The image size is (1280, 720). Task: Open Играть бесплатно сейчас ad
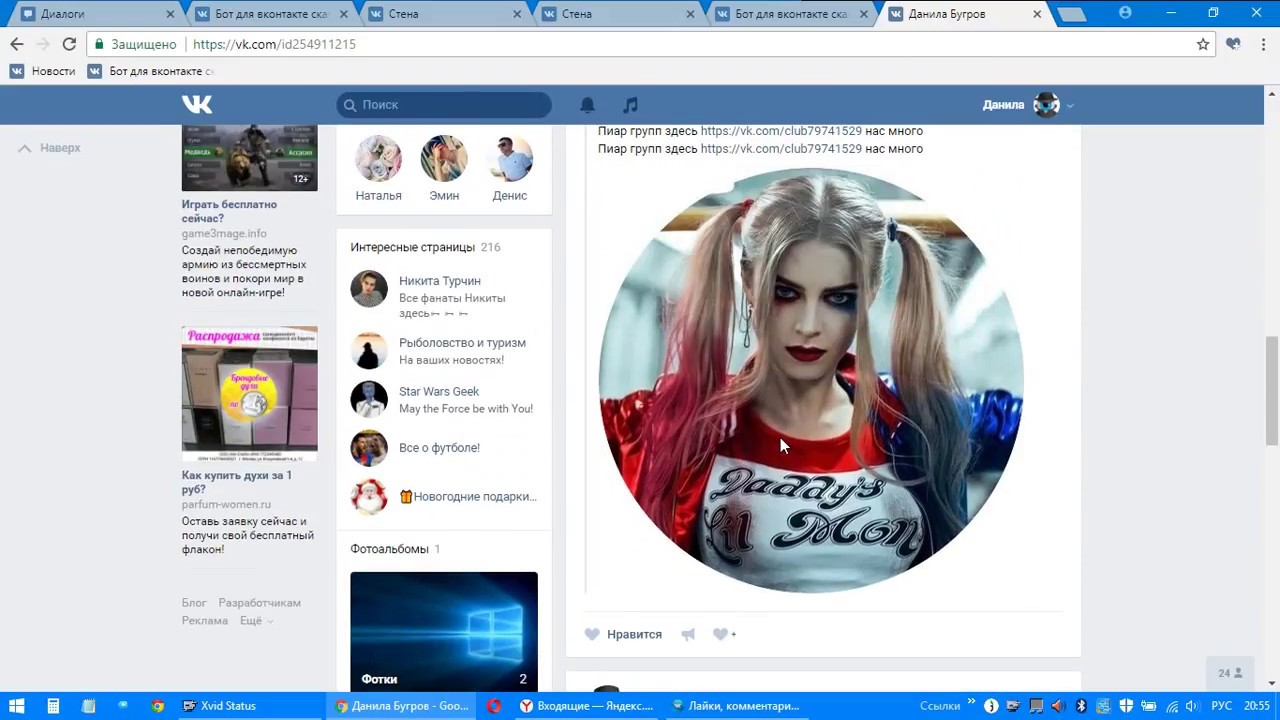pos(229,211)
